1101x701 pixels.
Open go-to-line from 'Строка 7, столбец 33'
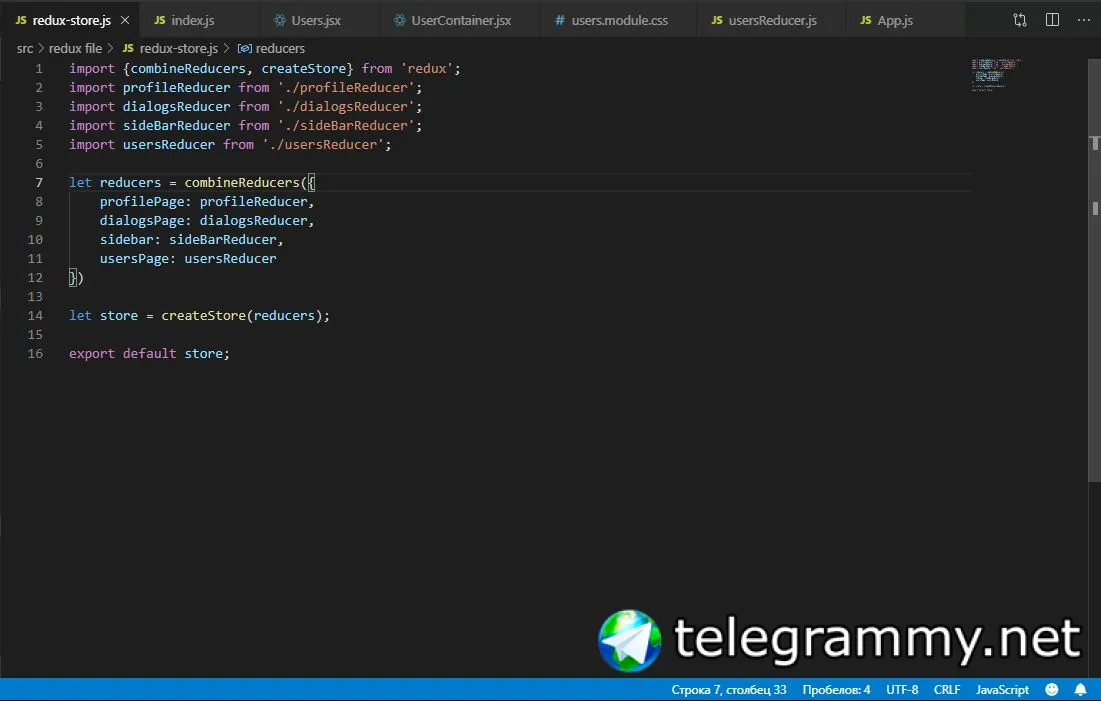coord(728,690)
